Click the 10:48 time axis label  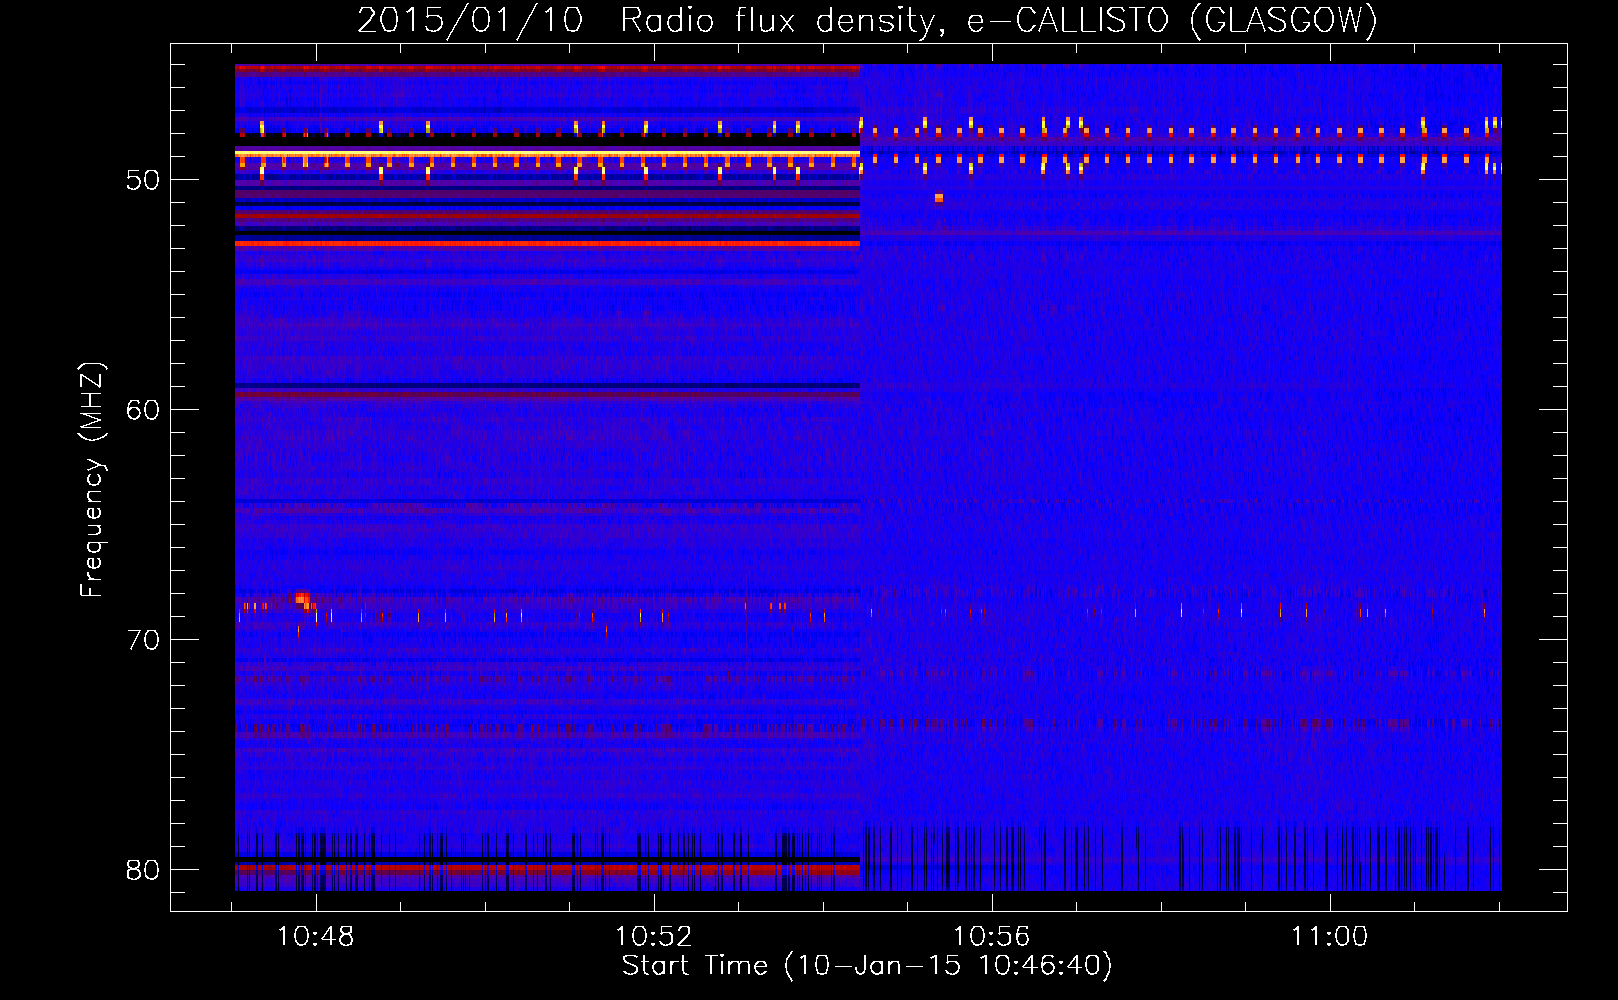316,937
